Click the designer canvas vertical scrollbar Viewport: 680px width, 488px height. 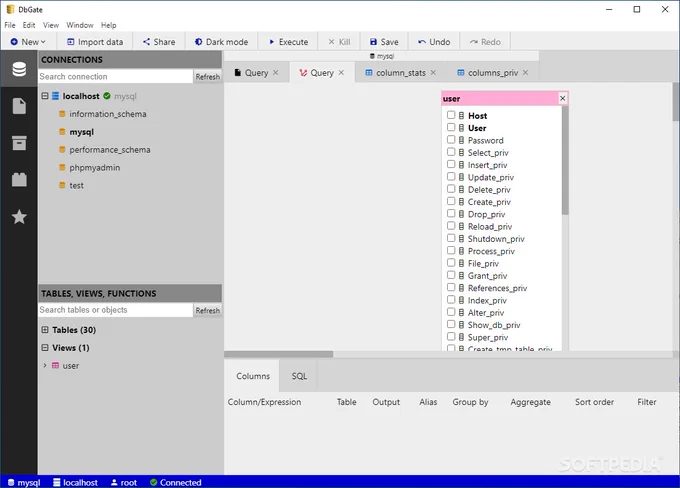click(x=676, y=102)
